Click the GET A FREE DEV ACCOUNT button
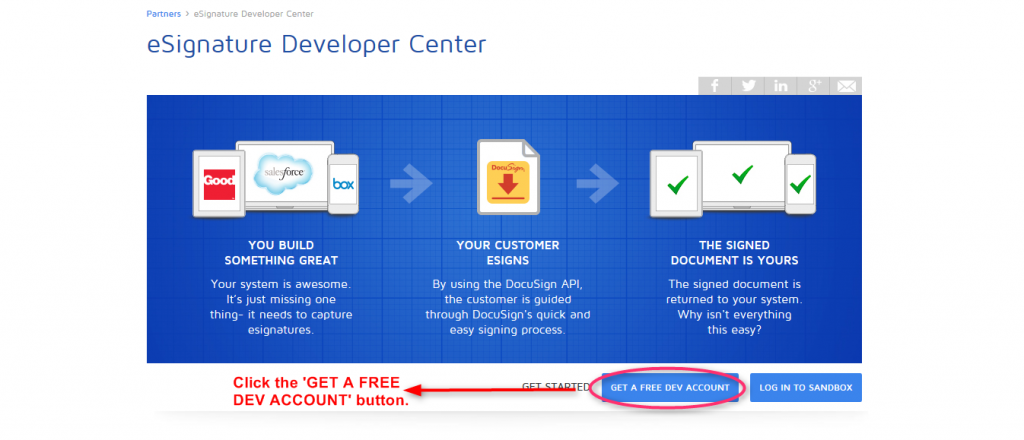 click(x=670, y=388)
